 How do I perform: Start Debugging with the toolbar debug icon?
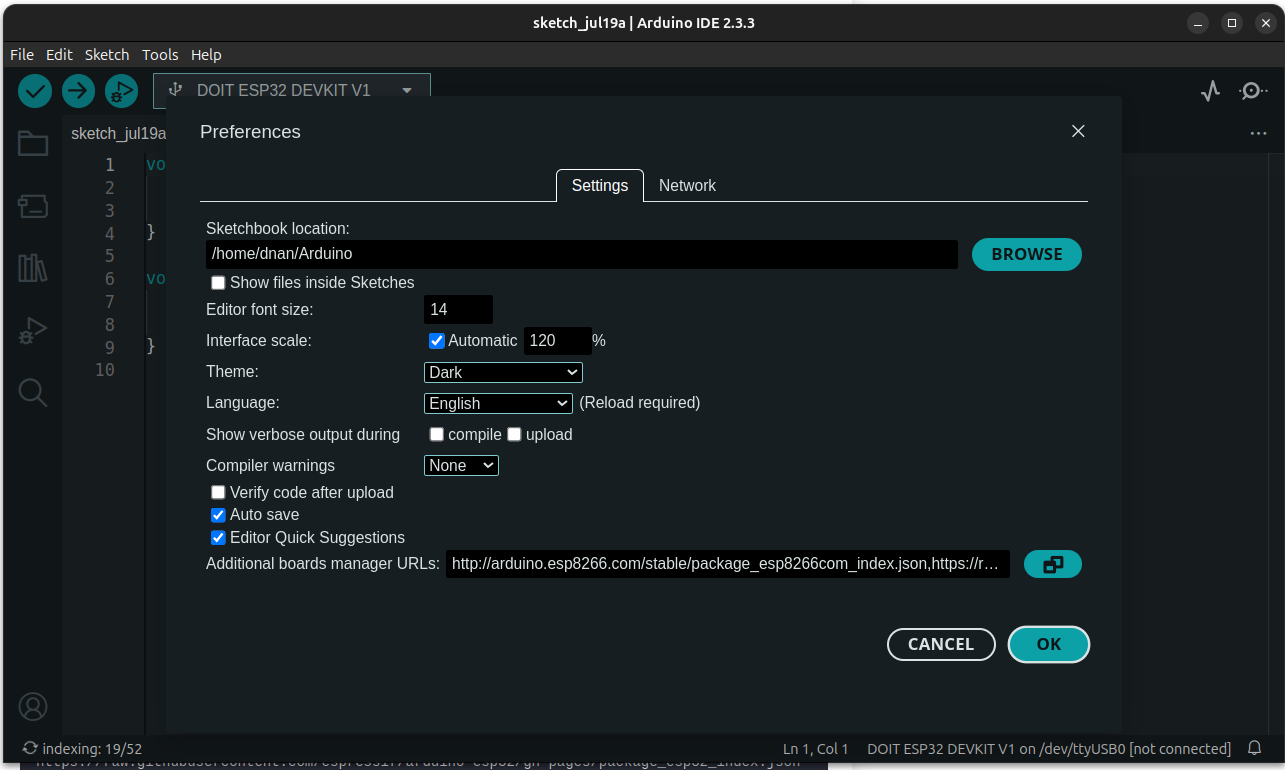[x=121, y=91]
